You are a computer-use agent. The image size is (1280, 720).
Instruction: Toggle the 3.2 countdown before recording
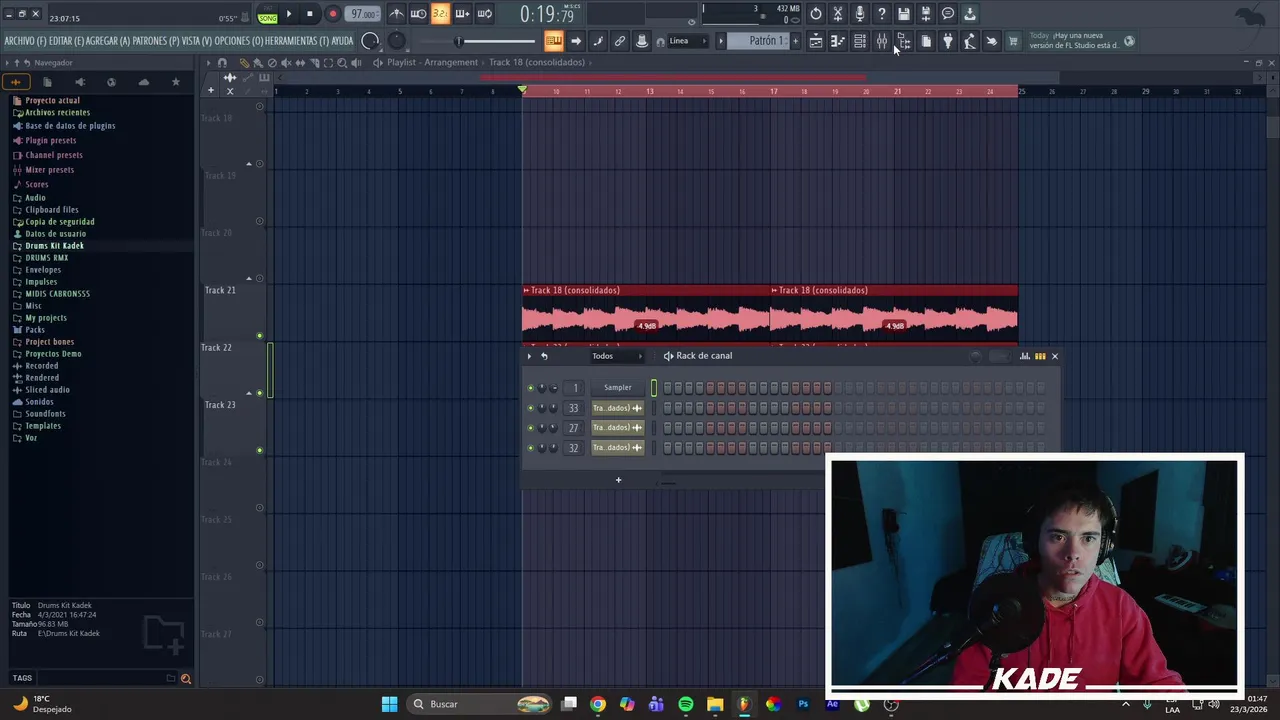[440, 14]
